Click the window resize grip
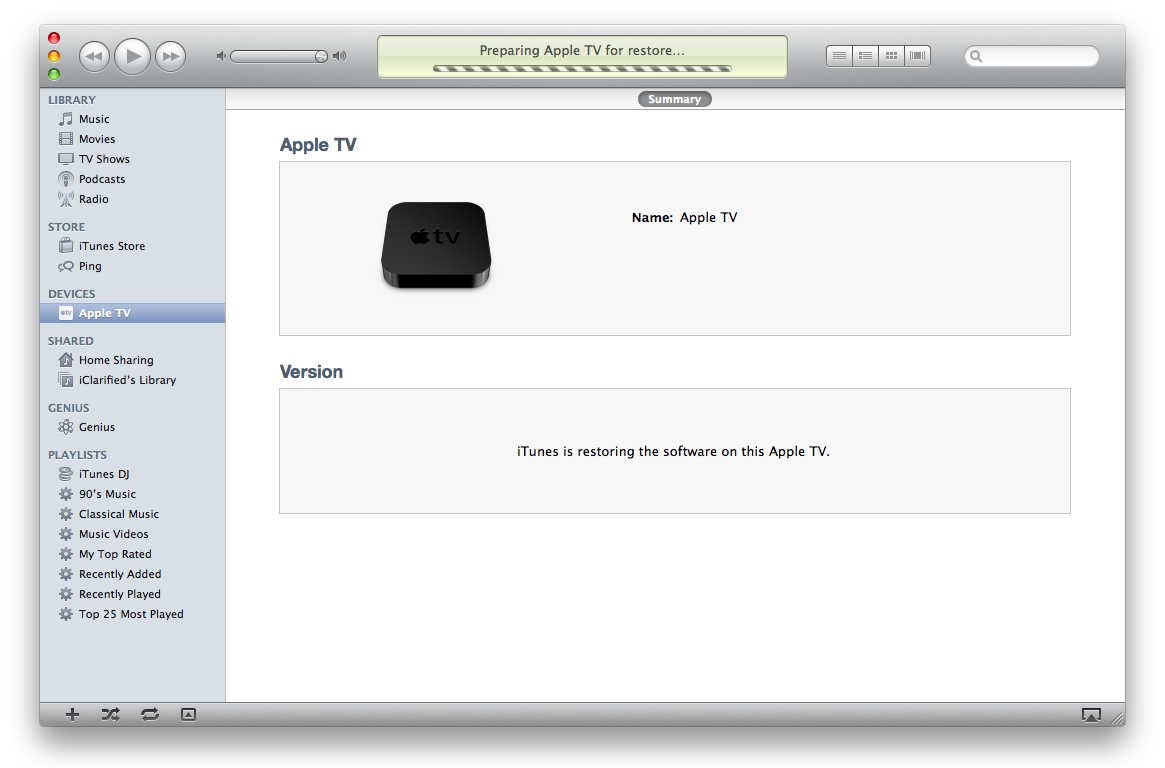1165x768 pixels. 1117,717
